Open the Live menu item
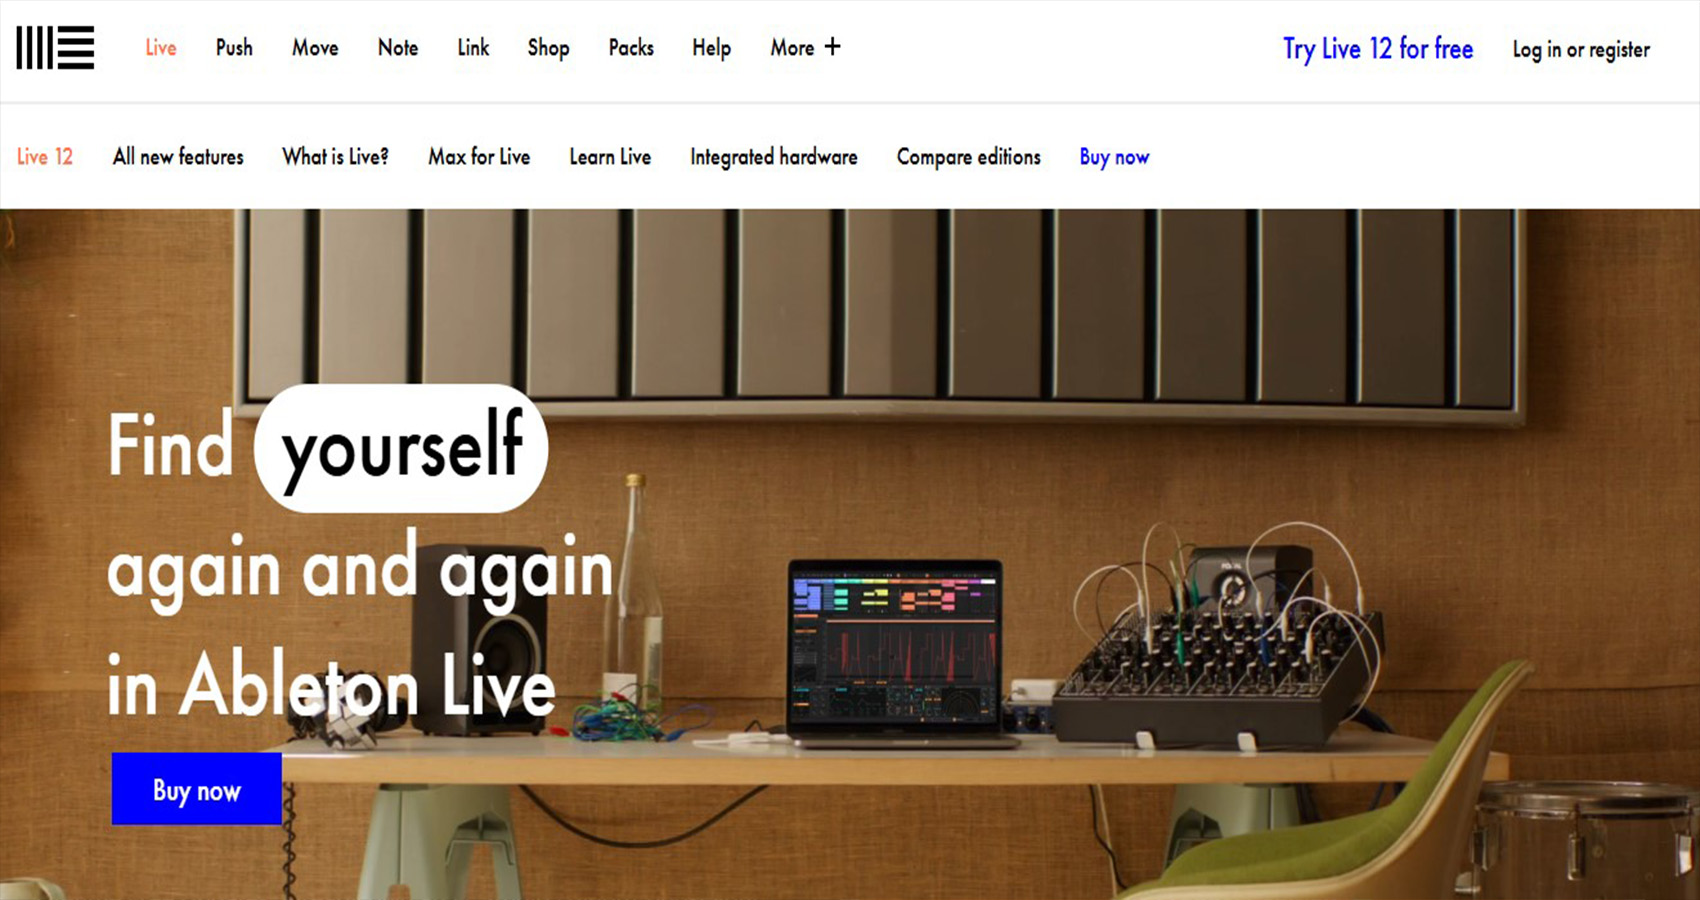Viewport: 1700px width, 900px height. [161, 48]
